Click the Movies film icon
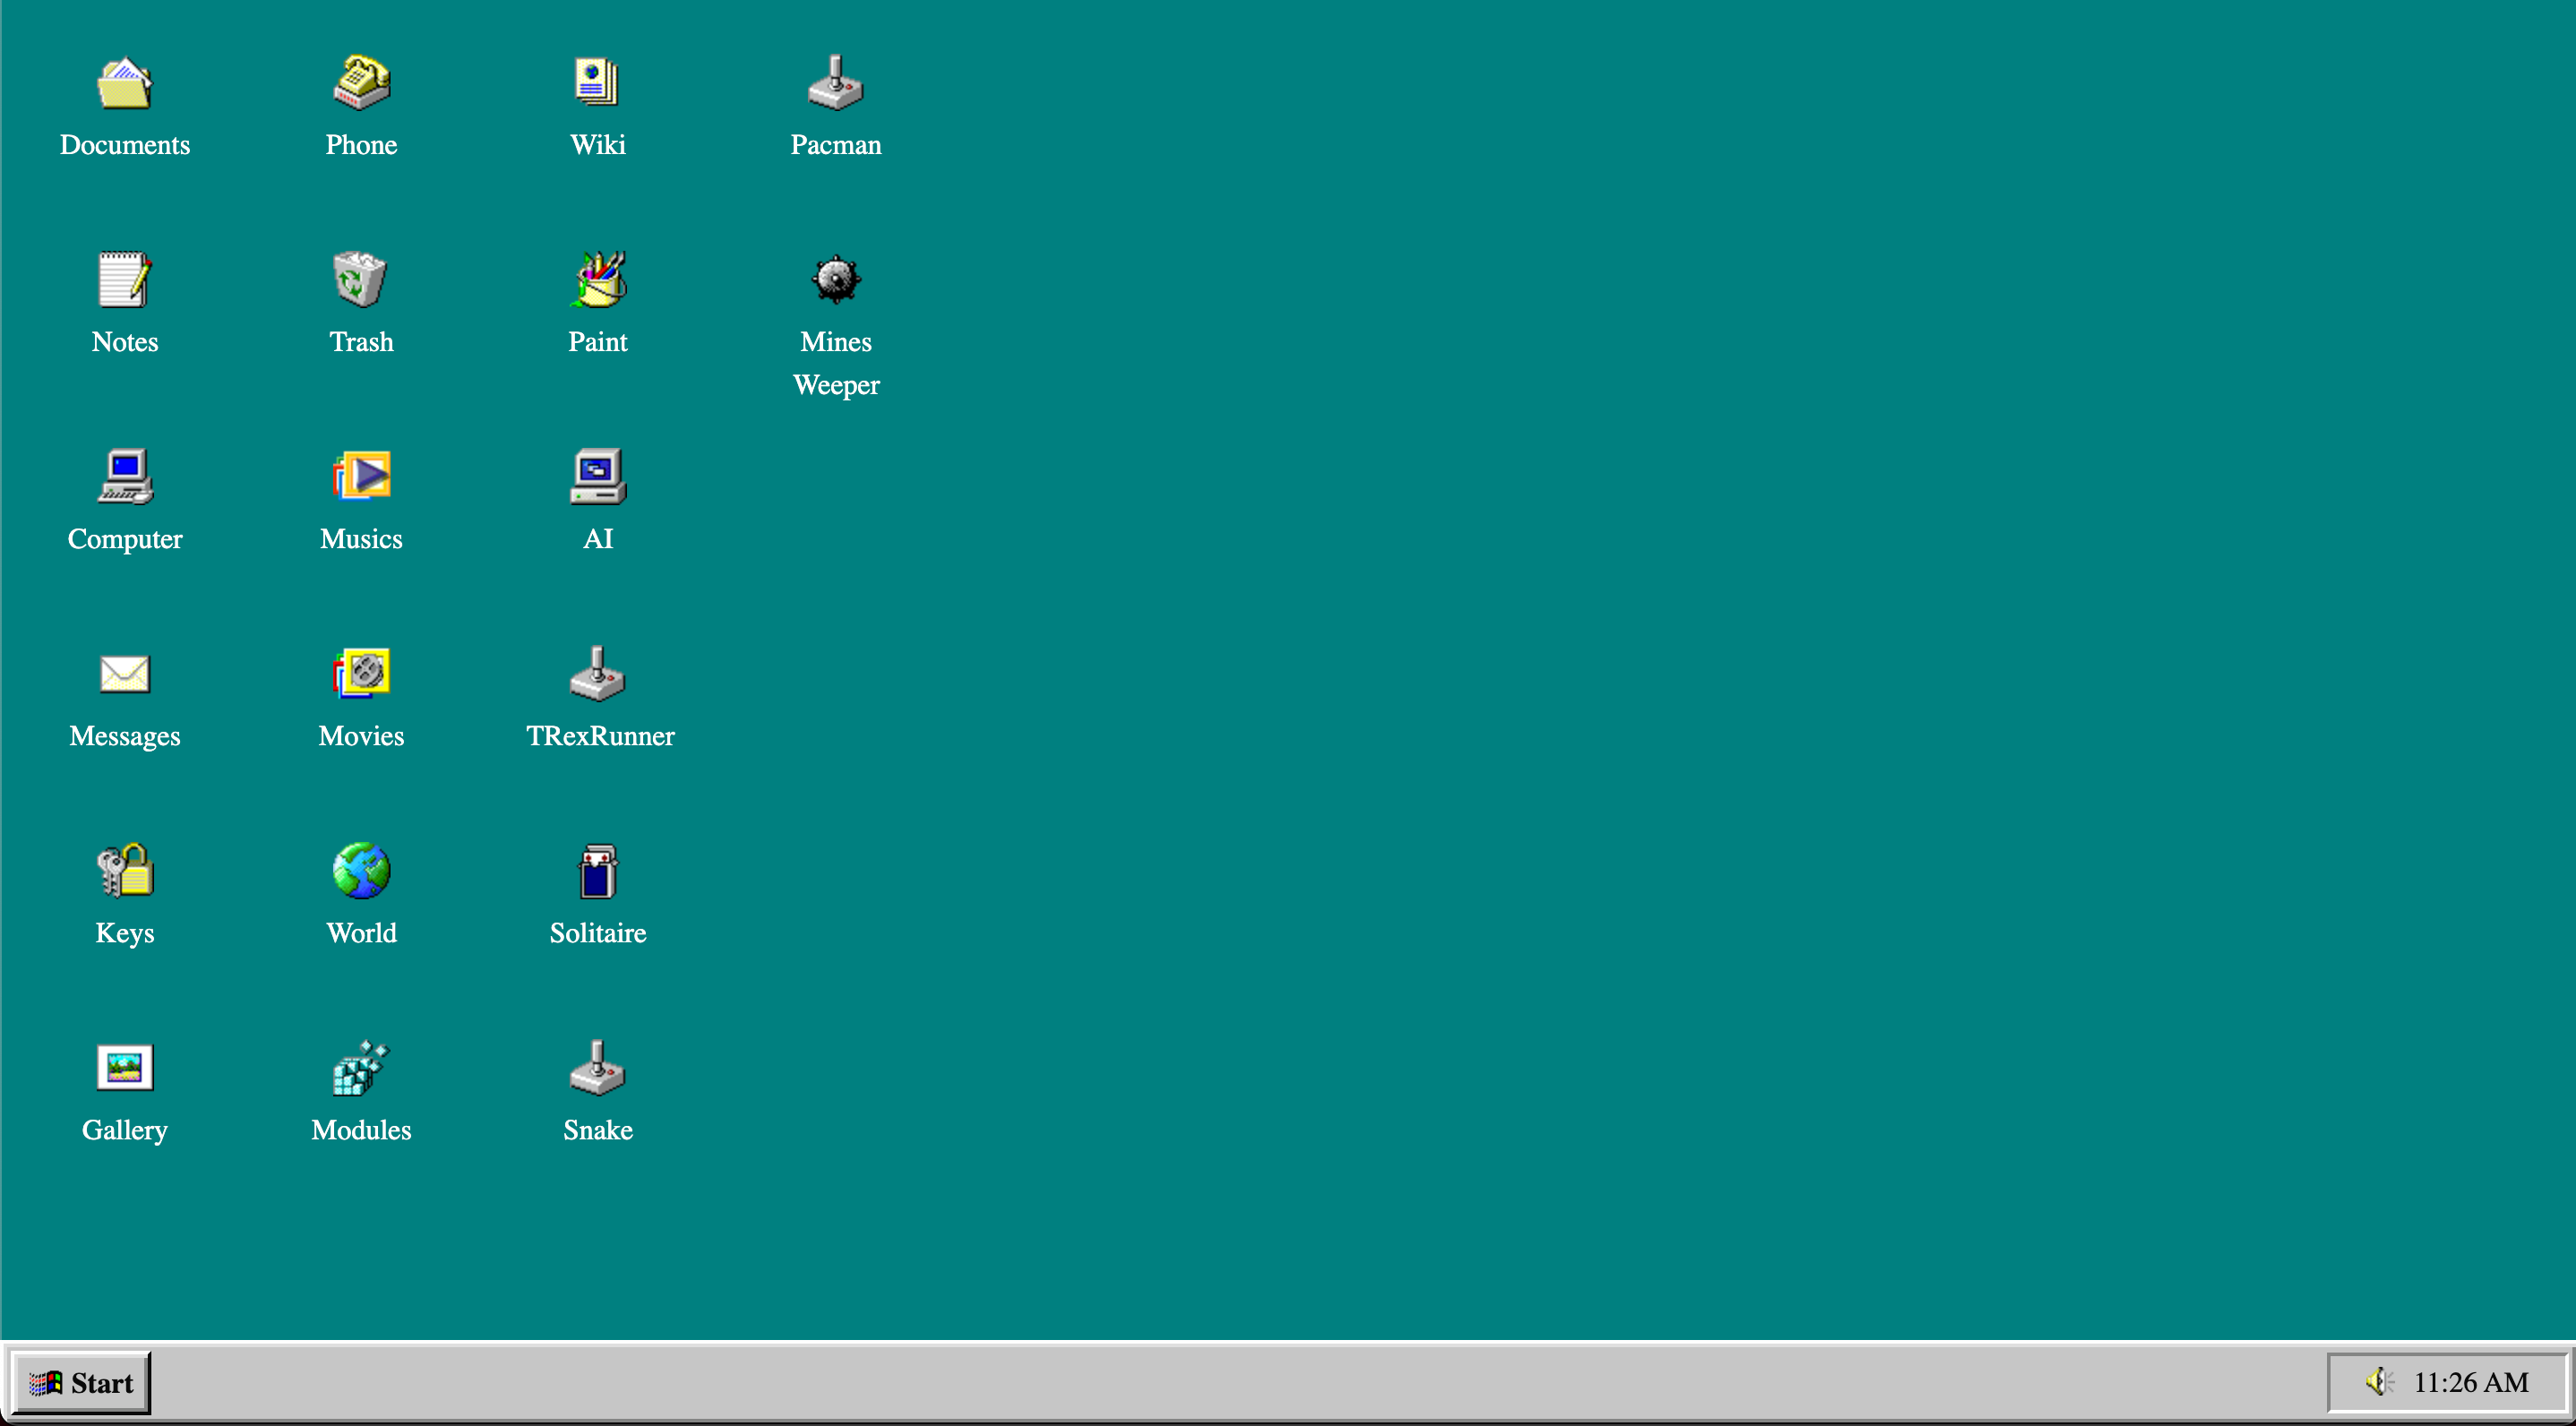 pos(361,674)
